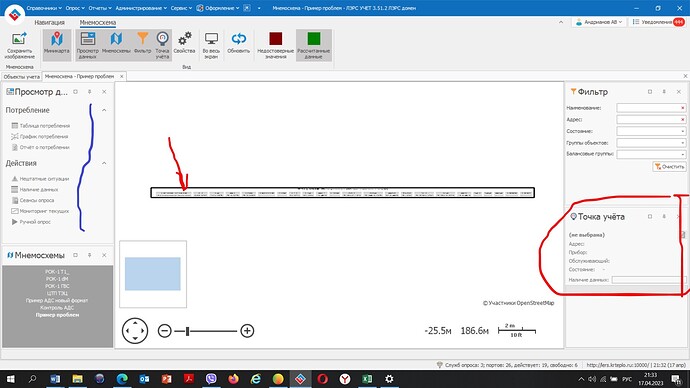Click the zoom slider handle on map
The height and width of the screenshot is (388, 690).
coord(187,331)
